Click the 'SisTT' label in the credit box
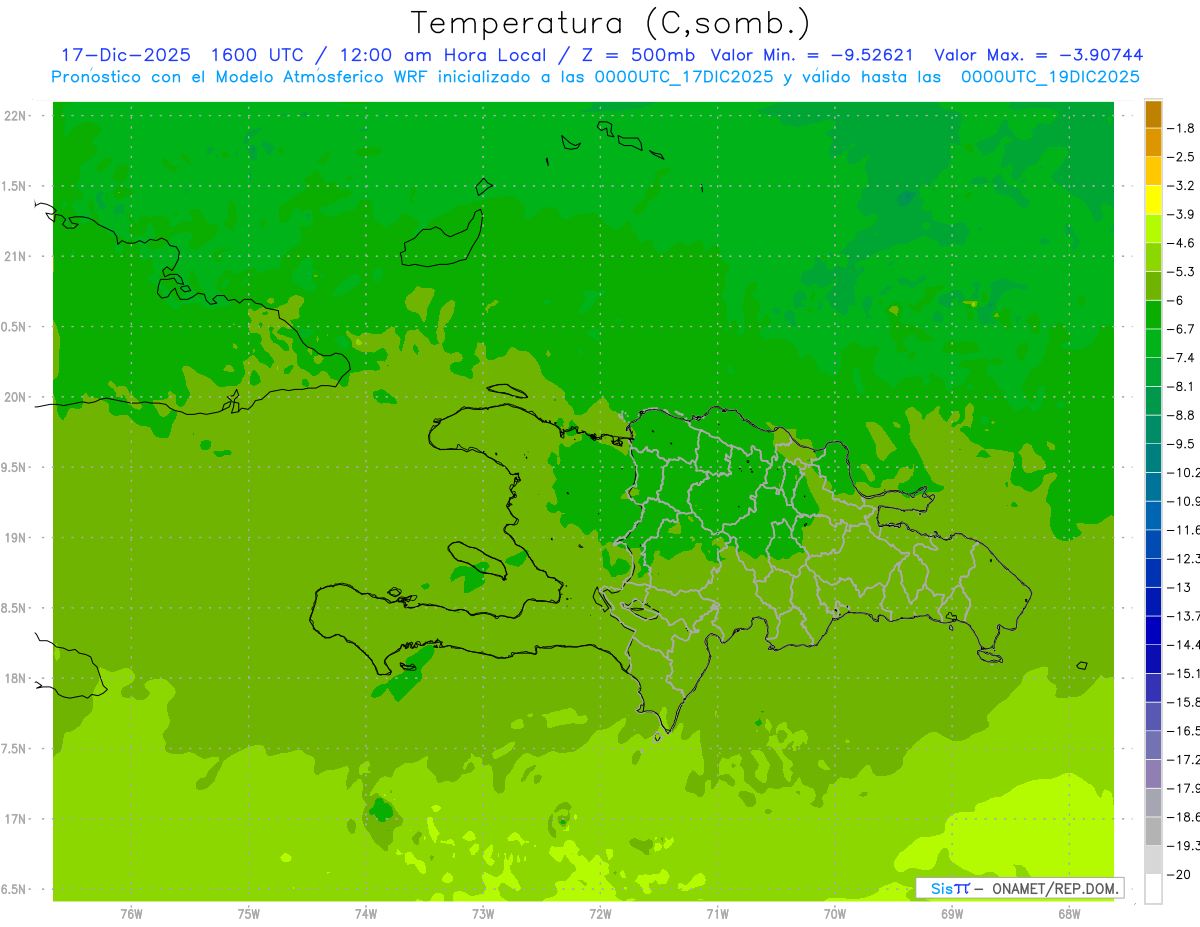The width and height of the screenshot is (1200, 927). (949, 888)
